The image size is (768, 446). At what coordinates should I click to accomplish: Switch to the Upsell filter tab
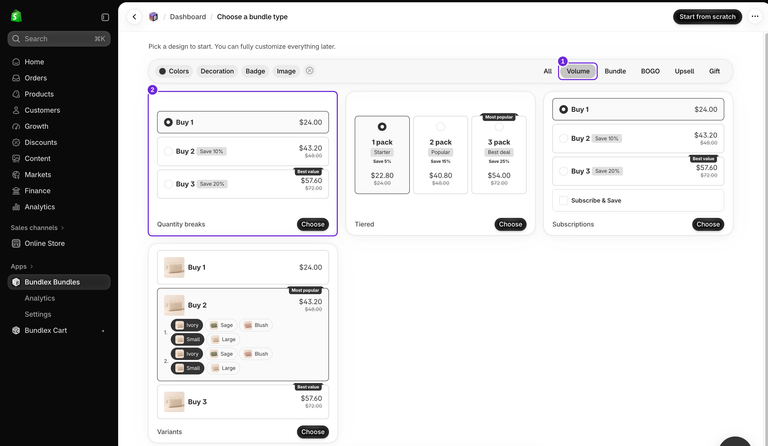pyautogui.click(x=684, y=71)
